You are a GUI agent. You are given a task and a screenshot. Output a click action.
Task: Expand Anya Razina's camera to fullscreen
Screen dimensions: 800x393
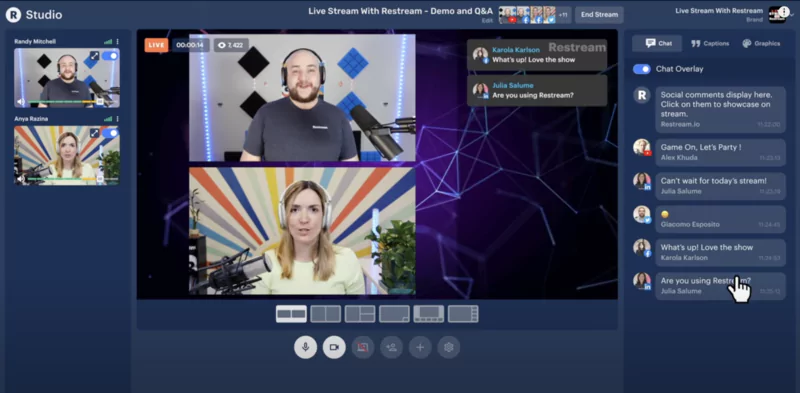click(x=94, y=133)
